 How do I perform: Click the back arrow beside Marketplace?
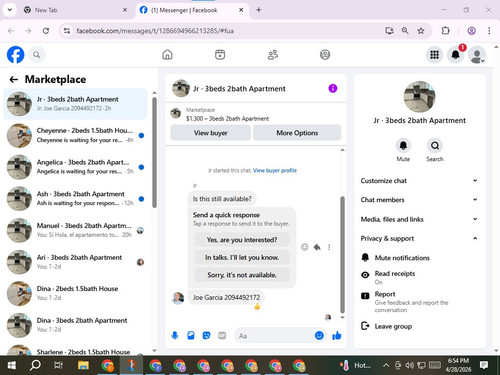coord(13,79)
